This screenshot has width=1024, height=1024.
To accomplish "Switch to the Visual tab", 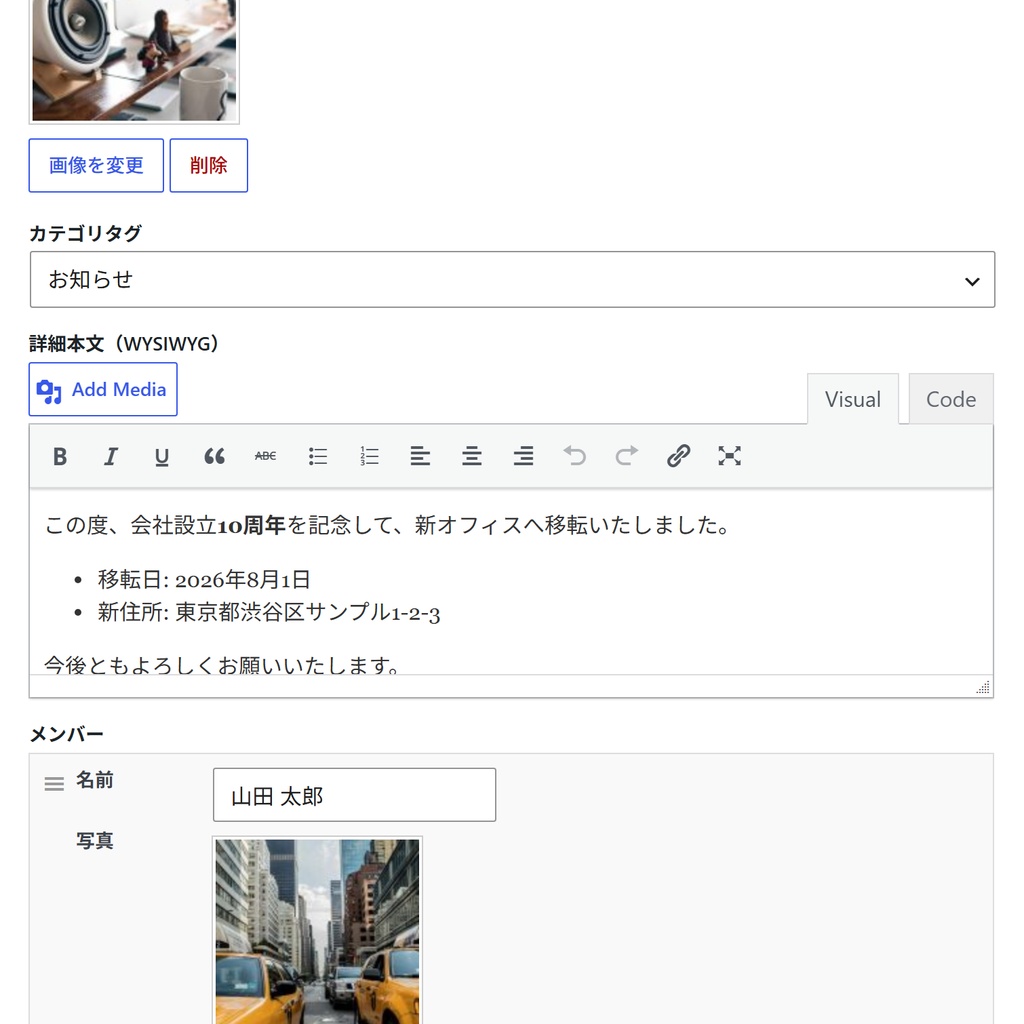I will coord(853,399).
